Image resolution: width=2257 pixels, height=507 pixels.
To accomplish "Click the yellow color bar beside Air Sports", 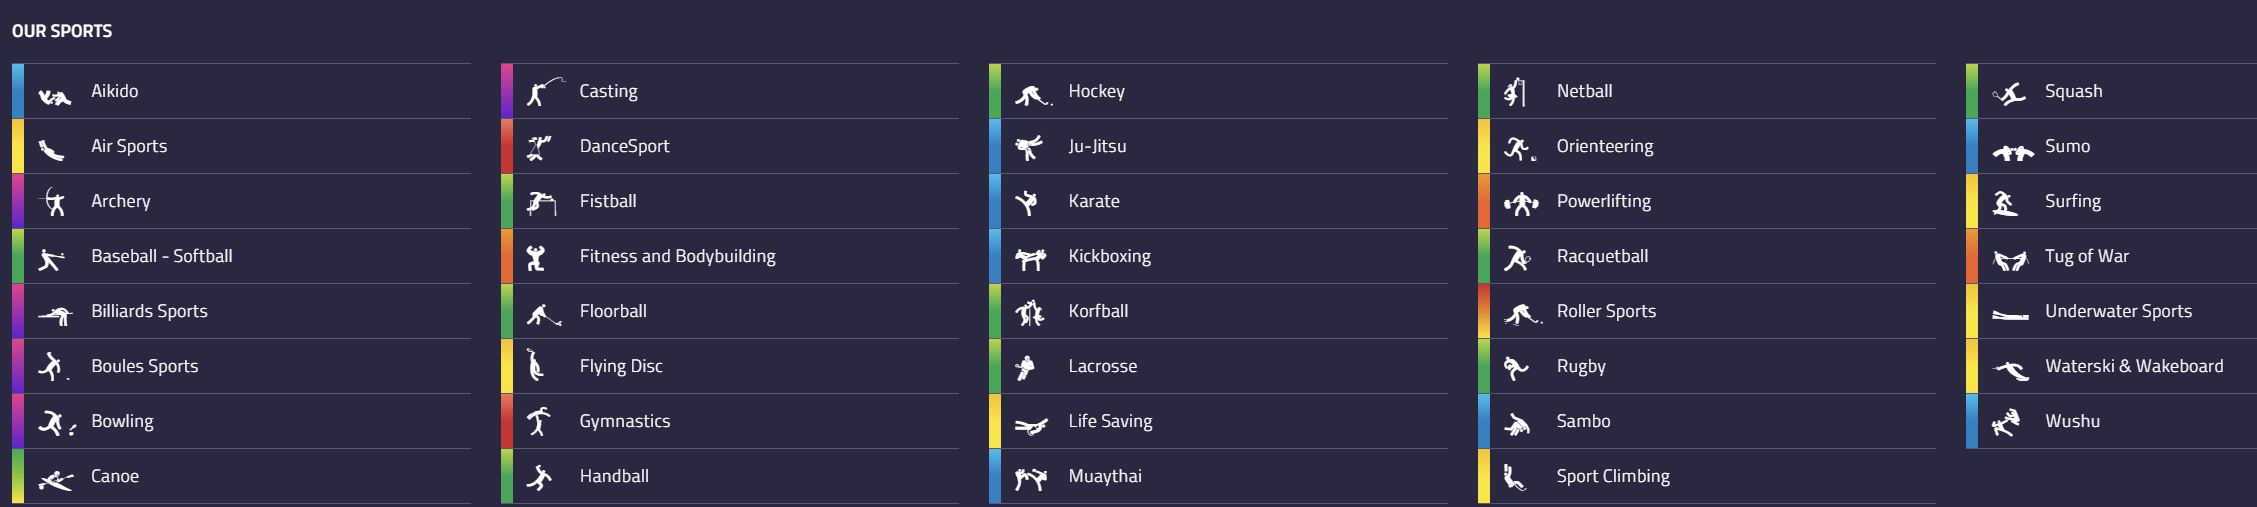I will pyautogui.click(x=18, y=146).
